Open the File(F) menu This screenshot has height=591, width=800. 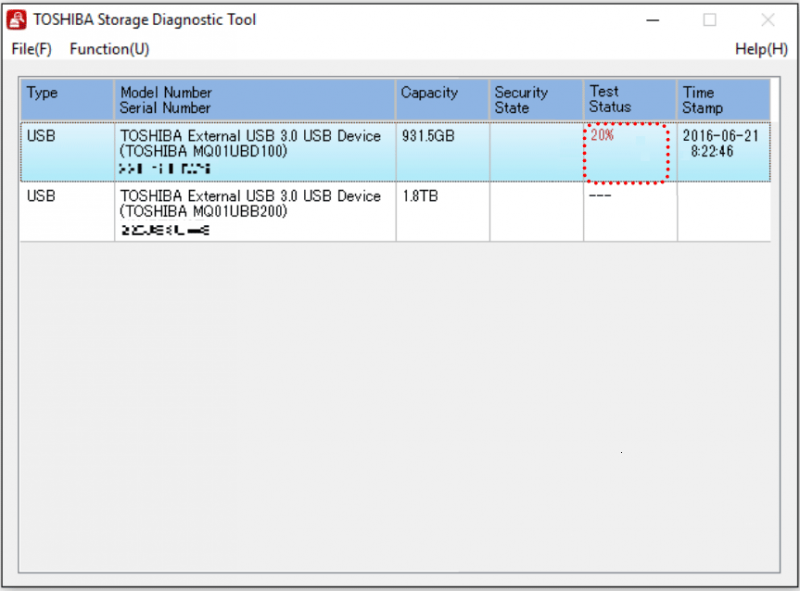tap(32, 49)
